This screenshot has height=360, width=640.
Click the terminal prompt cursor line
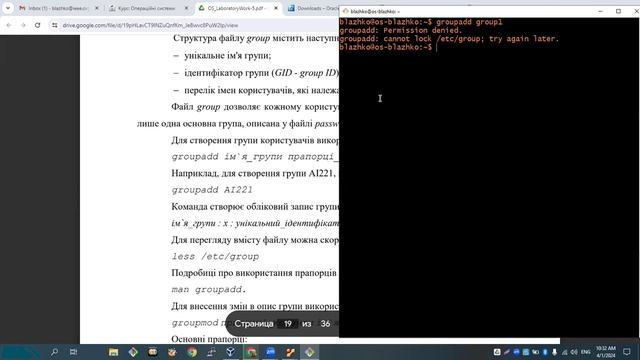(388, 47)
